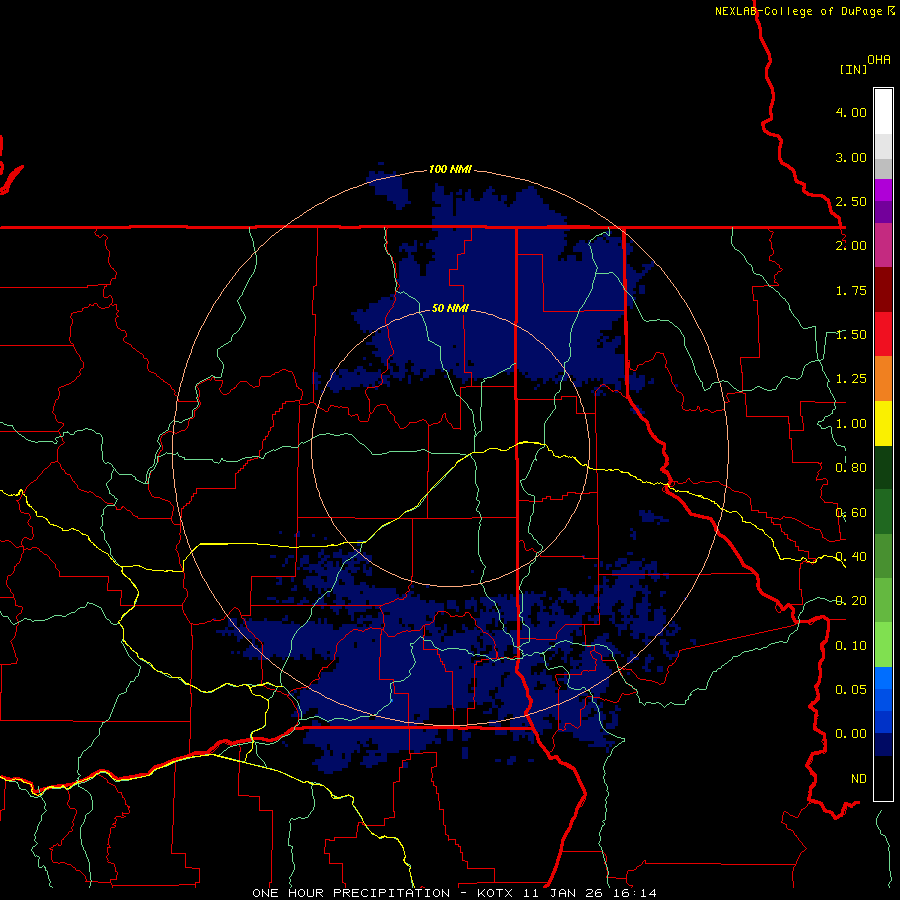The width and height of the screenshot is (900, 900).
Task: Click the 0.80 legend value
Action: coord(851,468)
